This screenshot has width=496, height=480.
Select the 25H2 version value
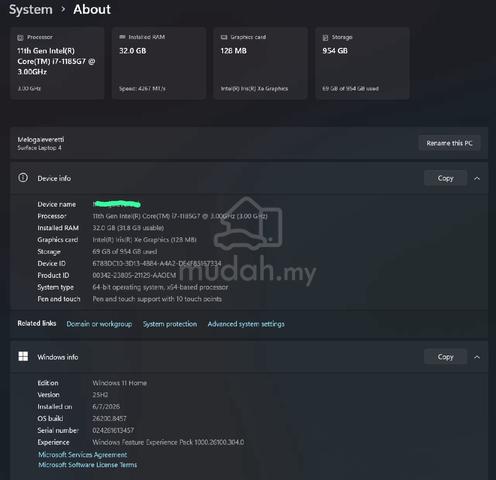[x=100, y=395]
